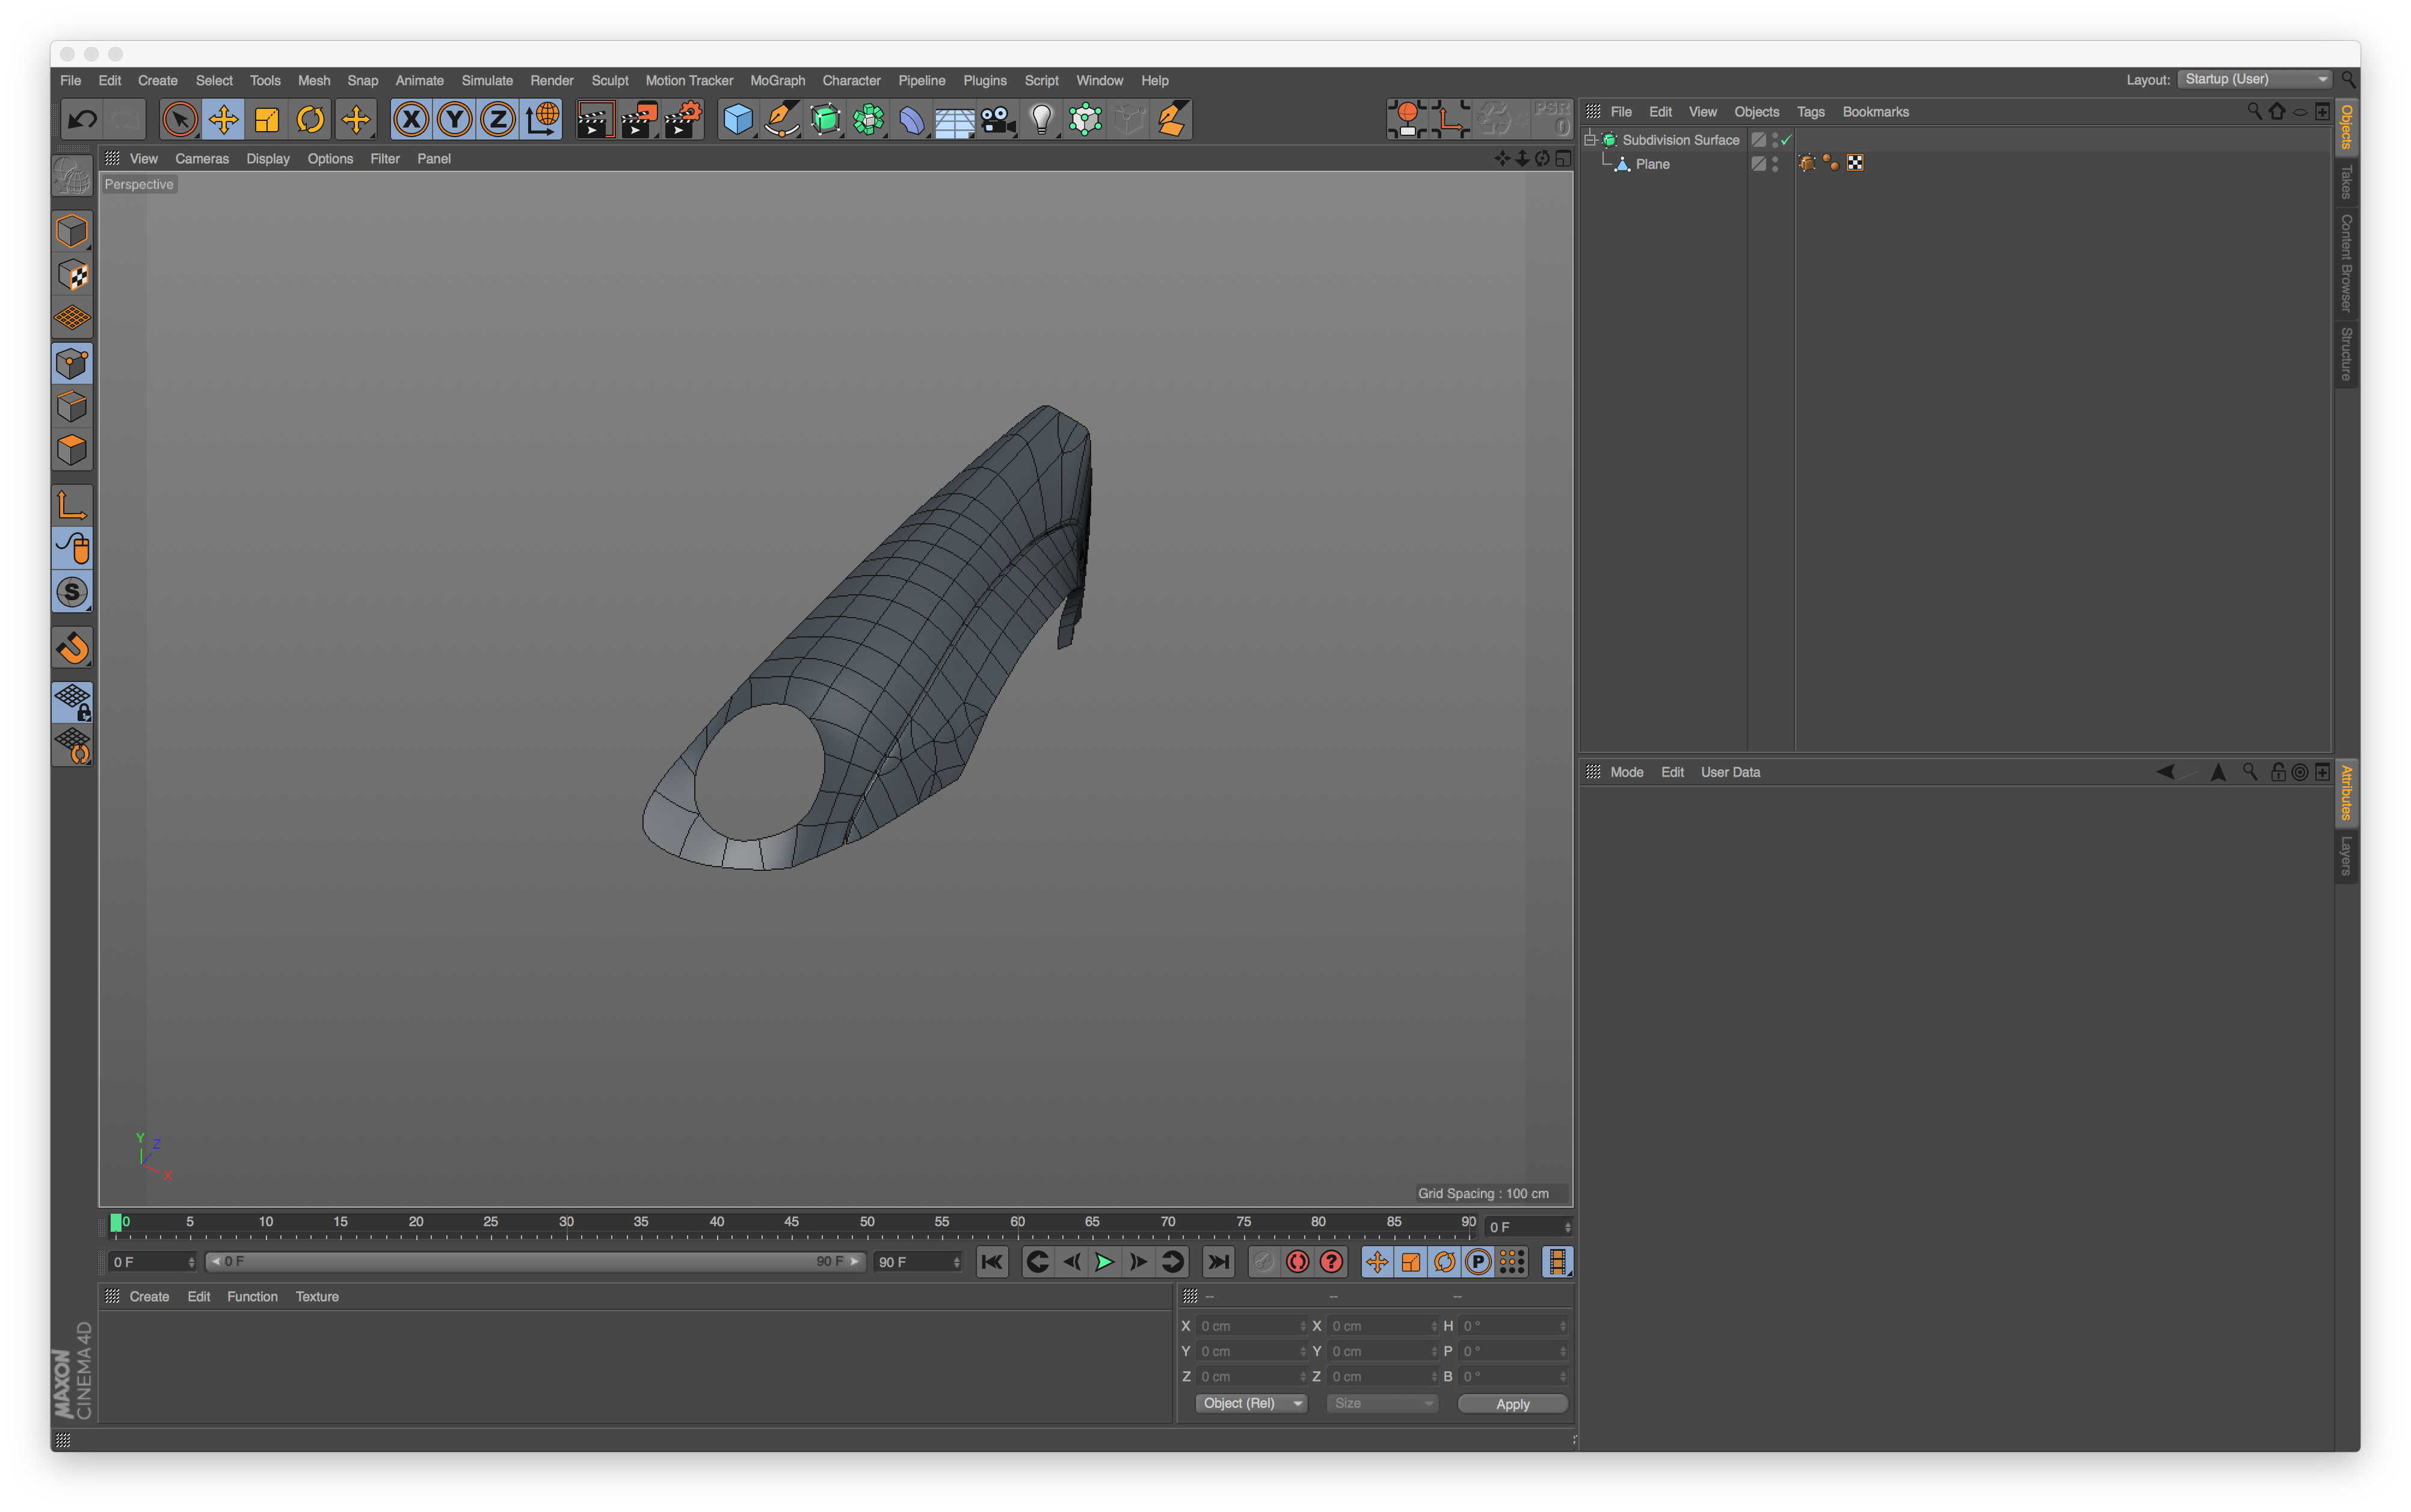The image size is (2411, 1512).
Task: Open the material manager Create menu
Action: pos(149,1297)
